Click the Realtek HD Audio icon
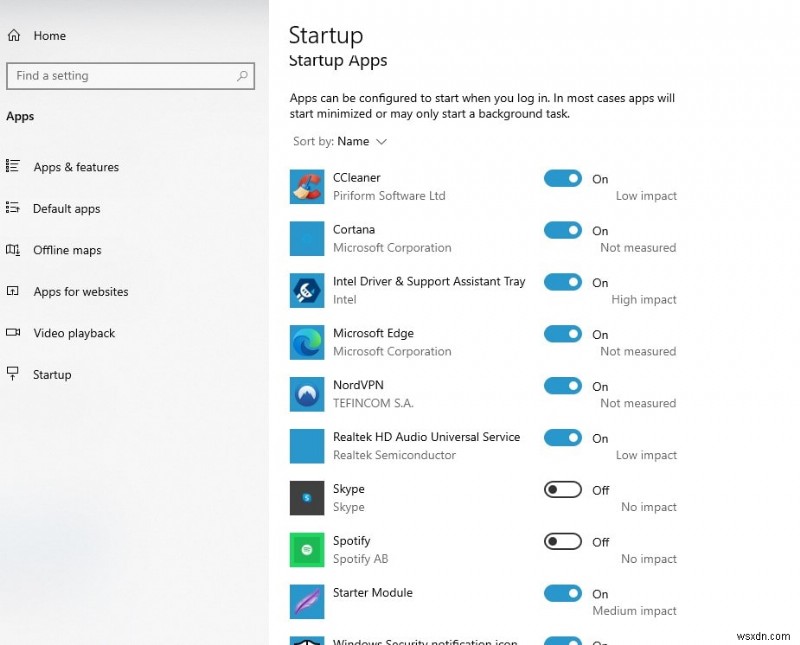The image size is (800, 645). 306,446
